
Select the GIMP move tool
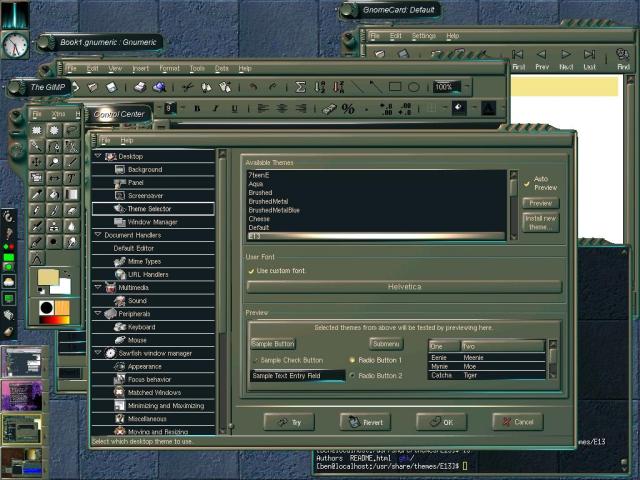36,162
